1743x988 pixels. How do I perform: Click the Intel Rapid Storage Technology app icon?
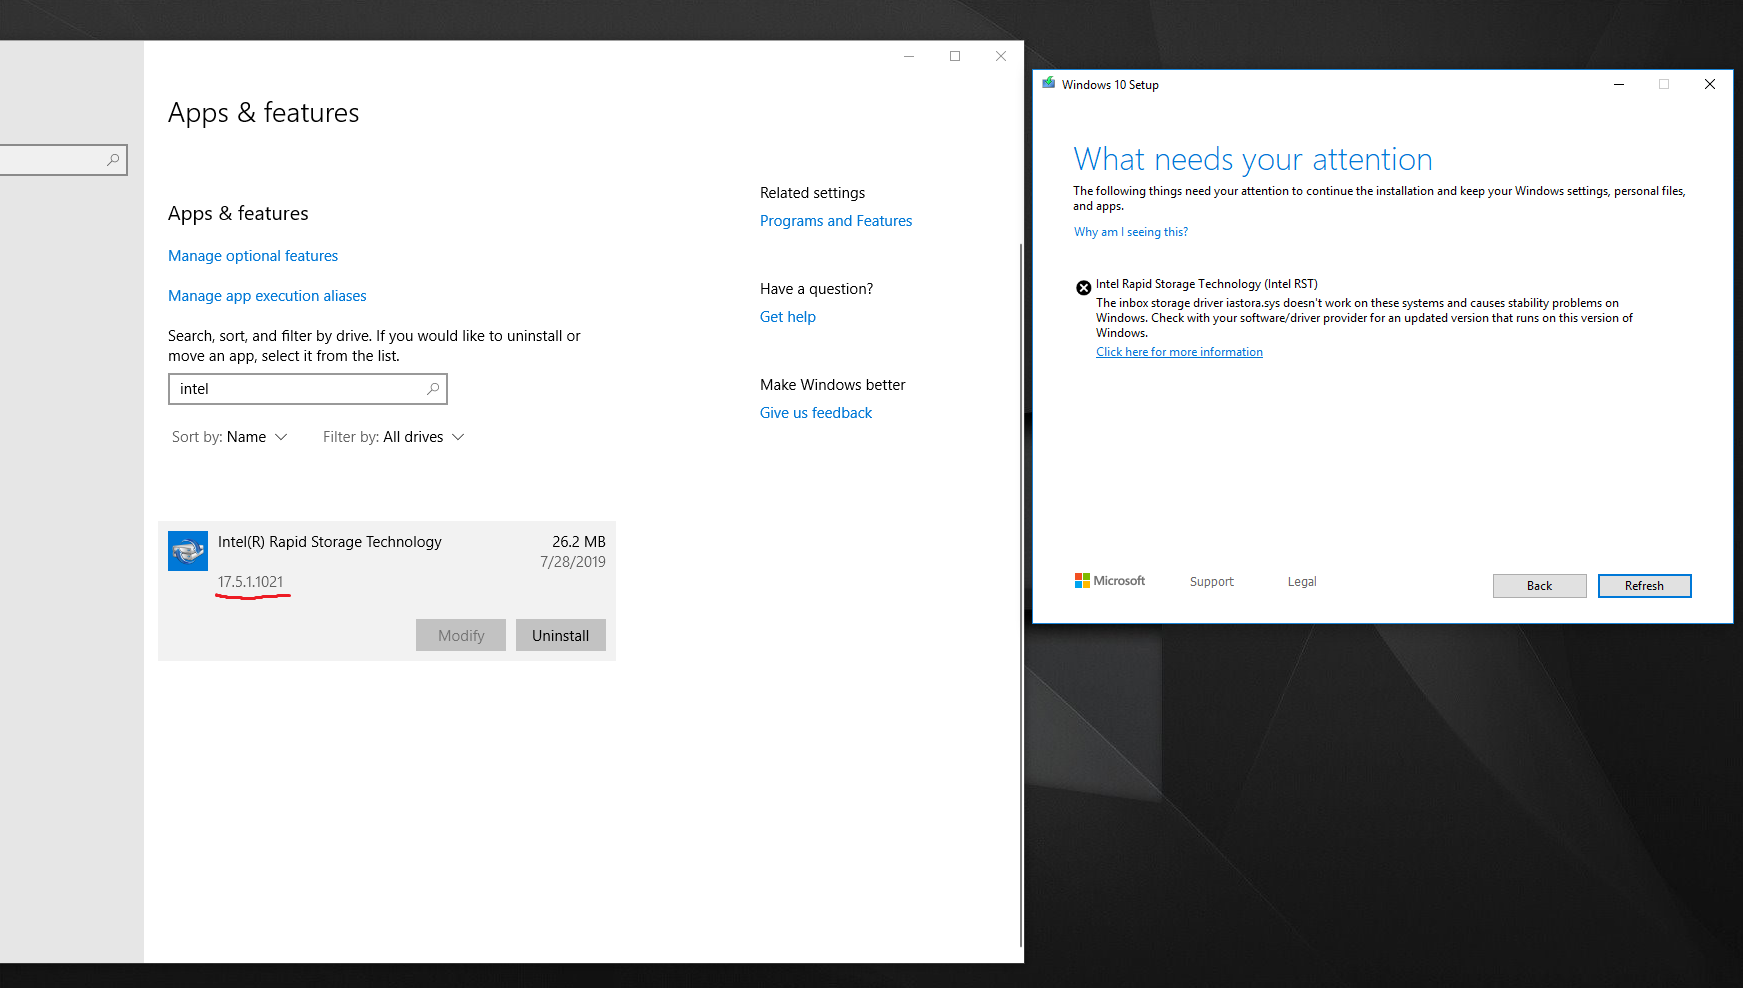pos(188,551)
